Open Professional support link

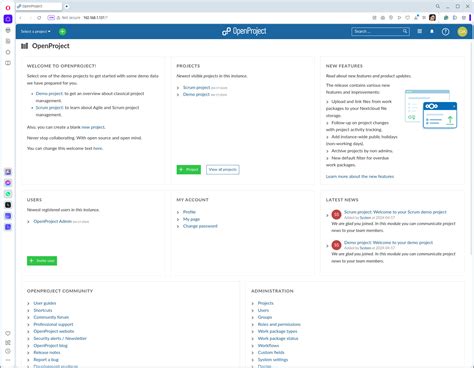[53, 324]
